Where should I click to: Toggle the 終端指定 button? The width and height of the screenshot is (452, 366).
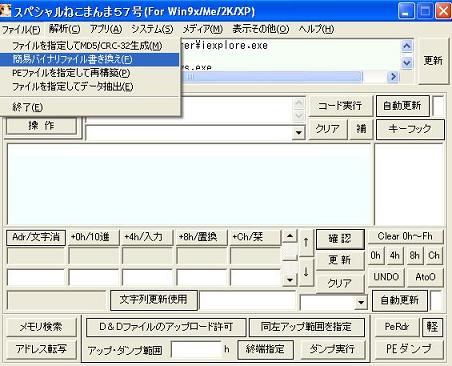coord(265,349)
